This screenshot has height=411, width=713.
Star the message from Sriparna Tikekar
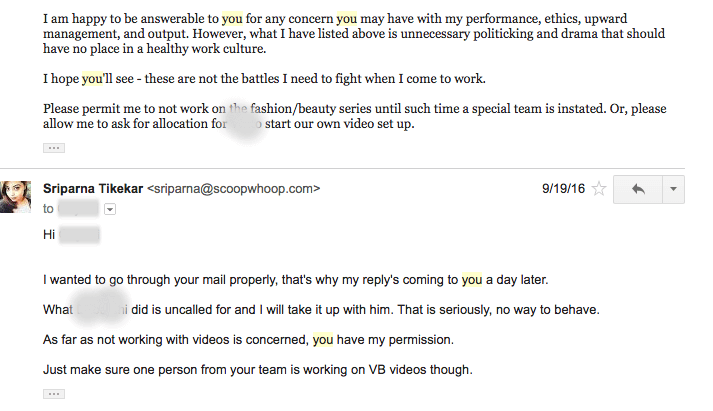coord(599,188)
